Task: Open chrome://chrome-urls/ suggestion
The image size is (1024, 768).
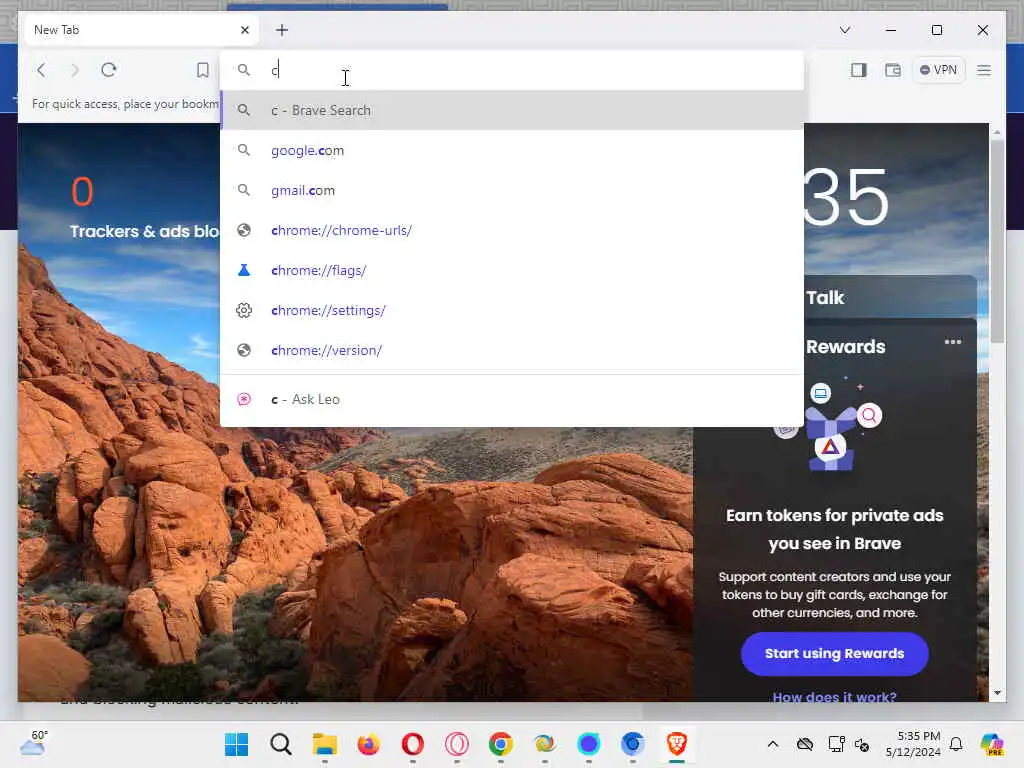Action: tap(512, 230)
